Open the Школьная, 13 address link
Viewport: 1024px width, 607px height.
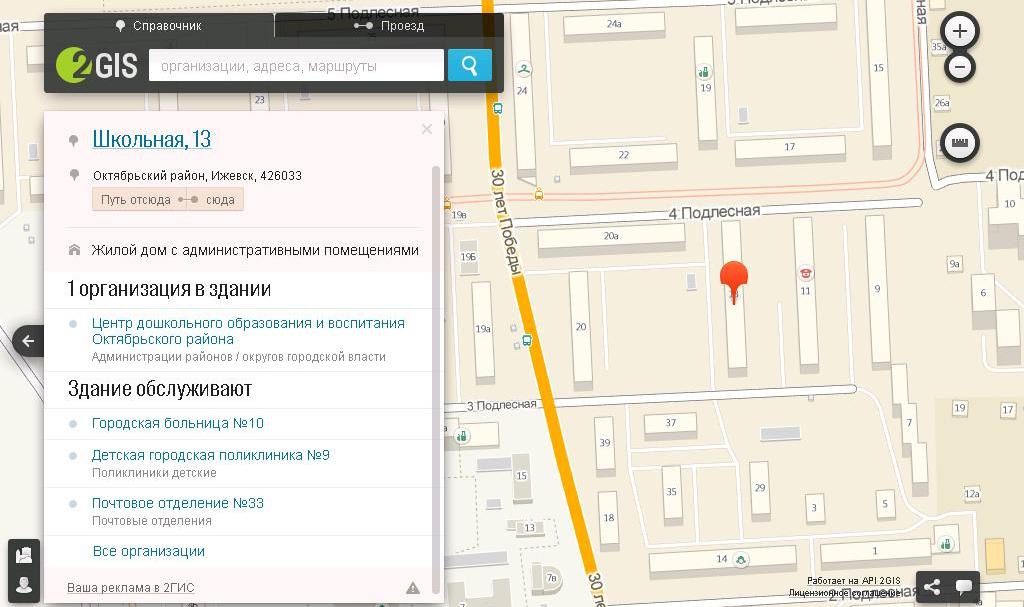(152, 139)
